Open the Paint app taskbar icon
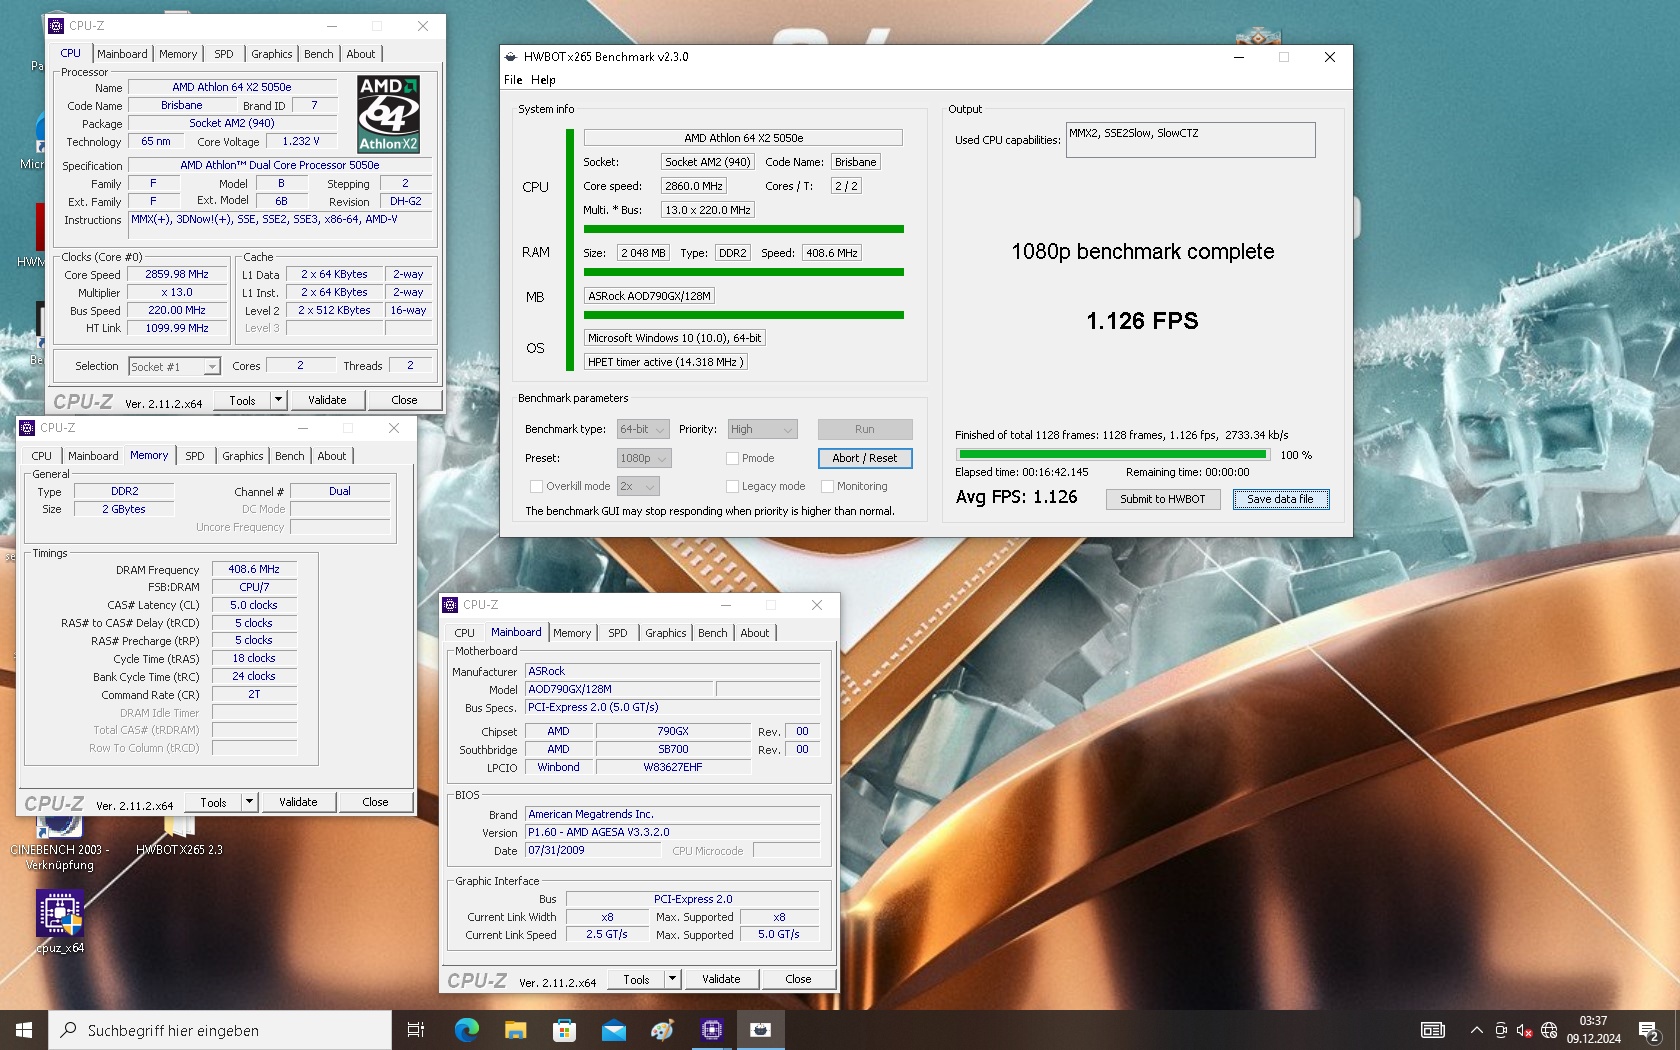This screenshot has width=1680, height=1050. click(662, 1030)
